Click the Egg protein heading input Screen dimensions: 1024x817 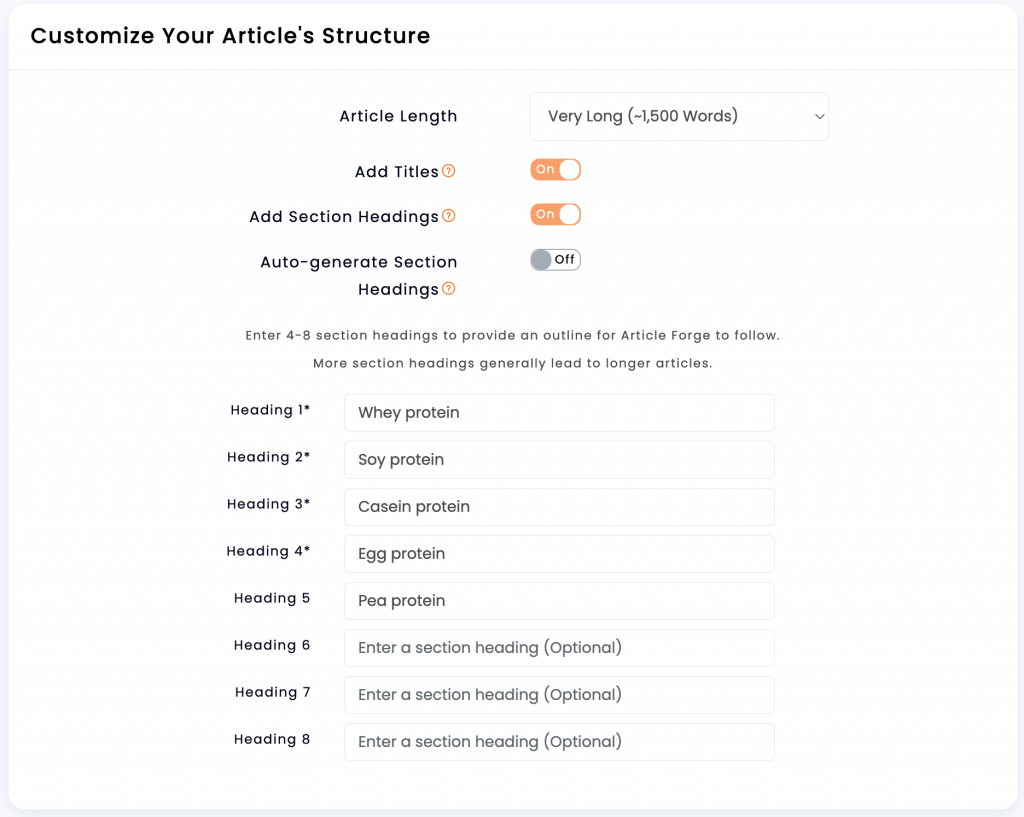[x=559, y=554]
